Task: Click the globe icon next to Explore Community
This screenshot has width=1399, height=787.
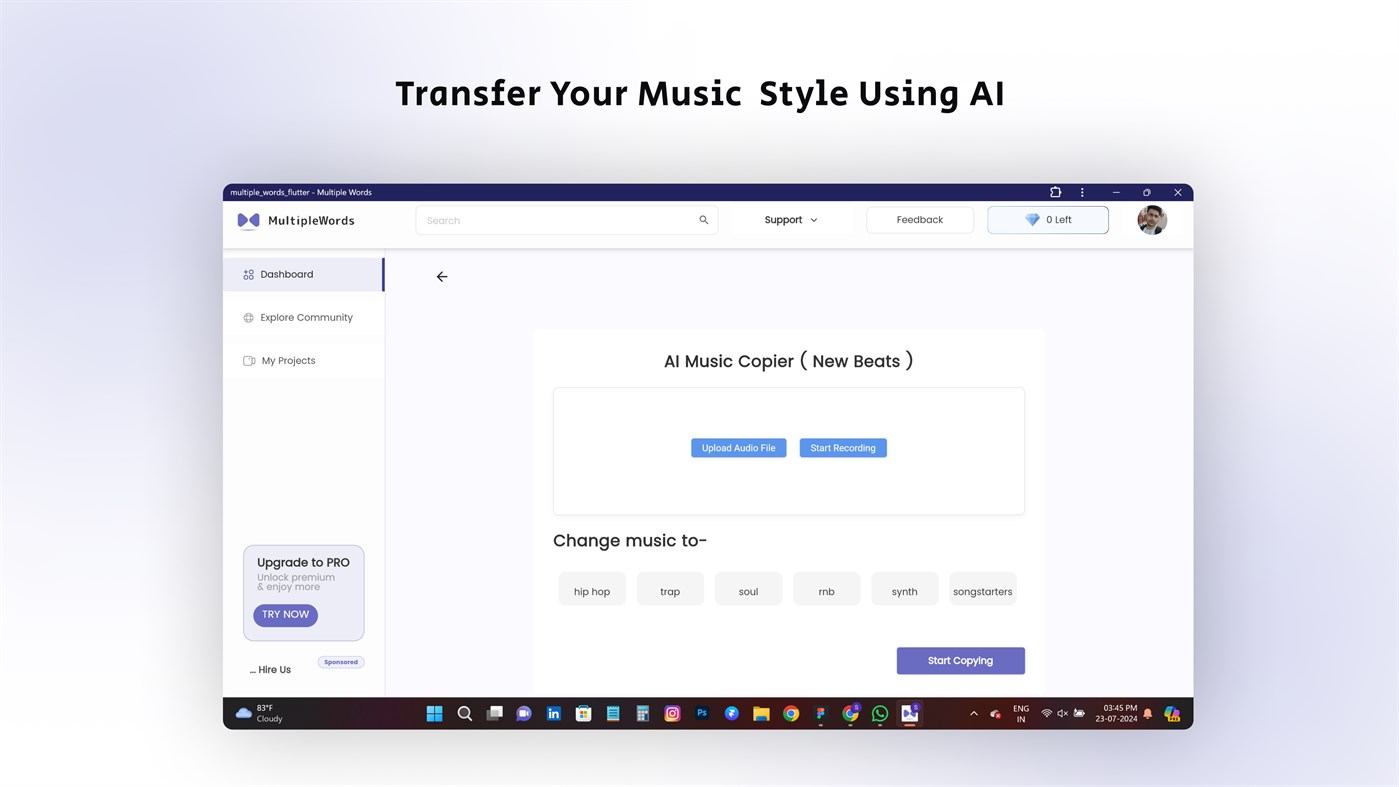Action: tap(248, 317)
